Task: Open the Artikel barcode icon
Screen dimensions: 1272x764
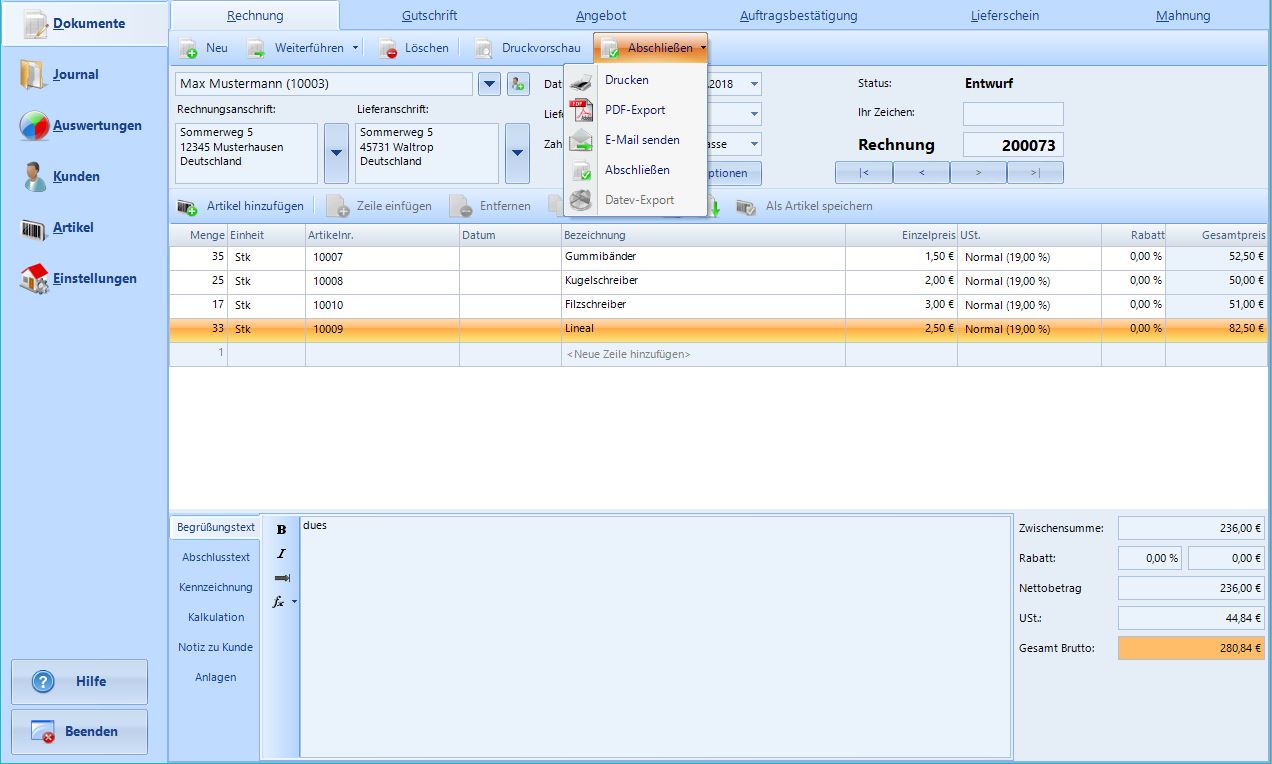Action: [x=34, y=228]
